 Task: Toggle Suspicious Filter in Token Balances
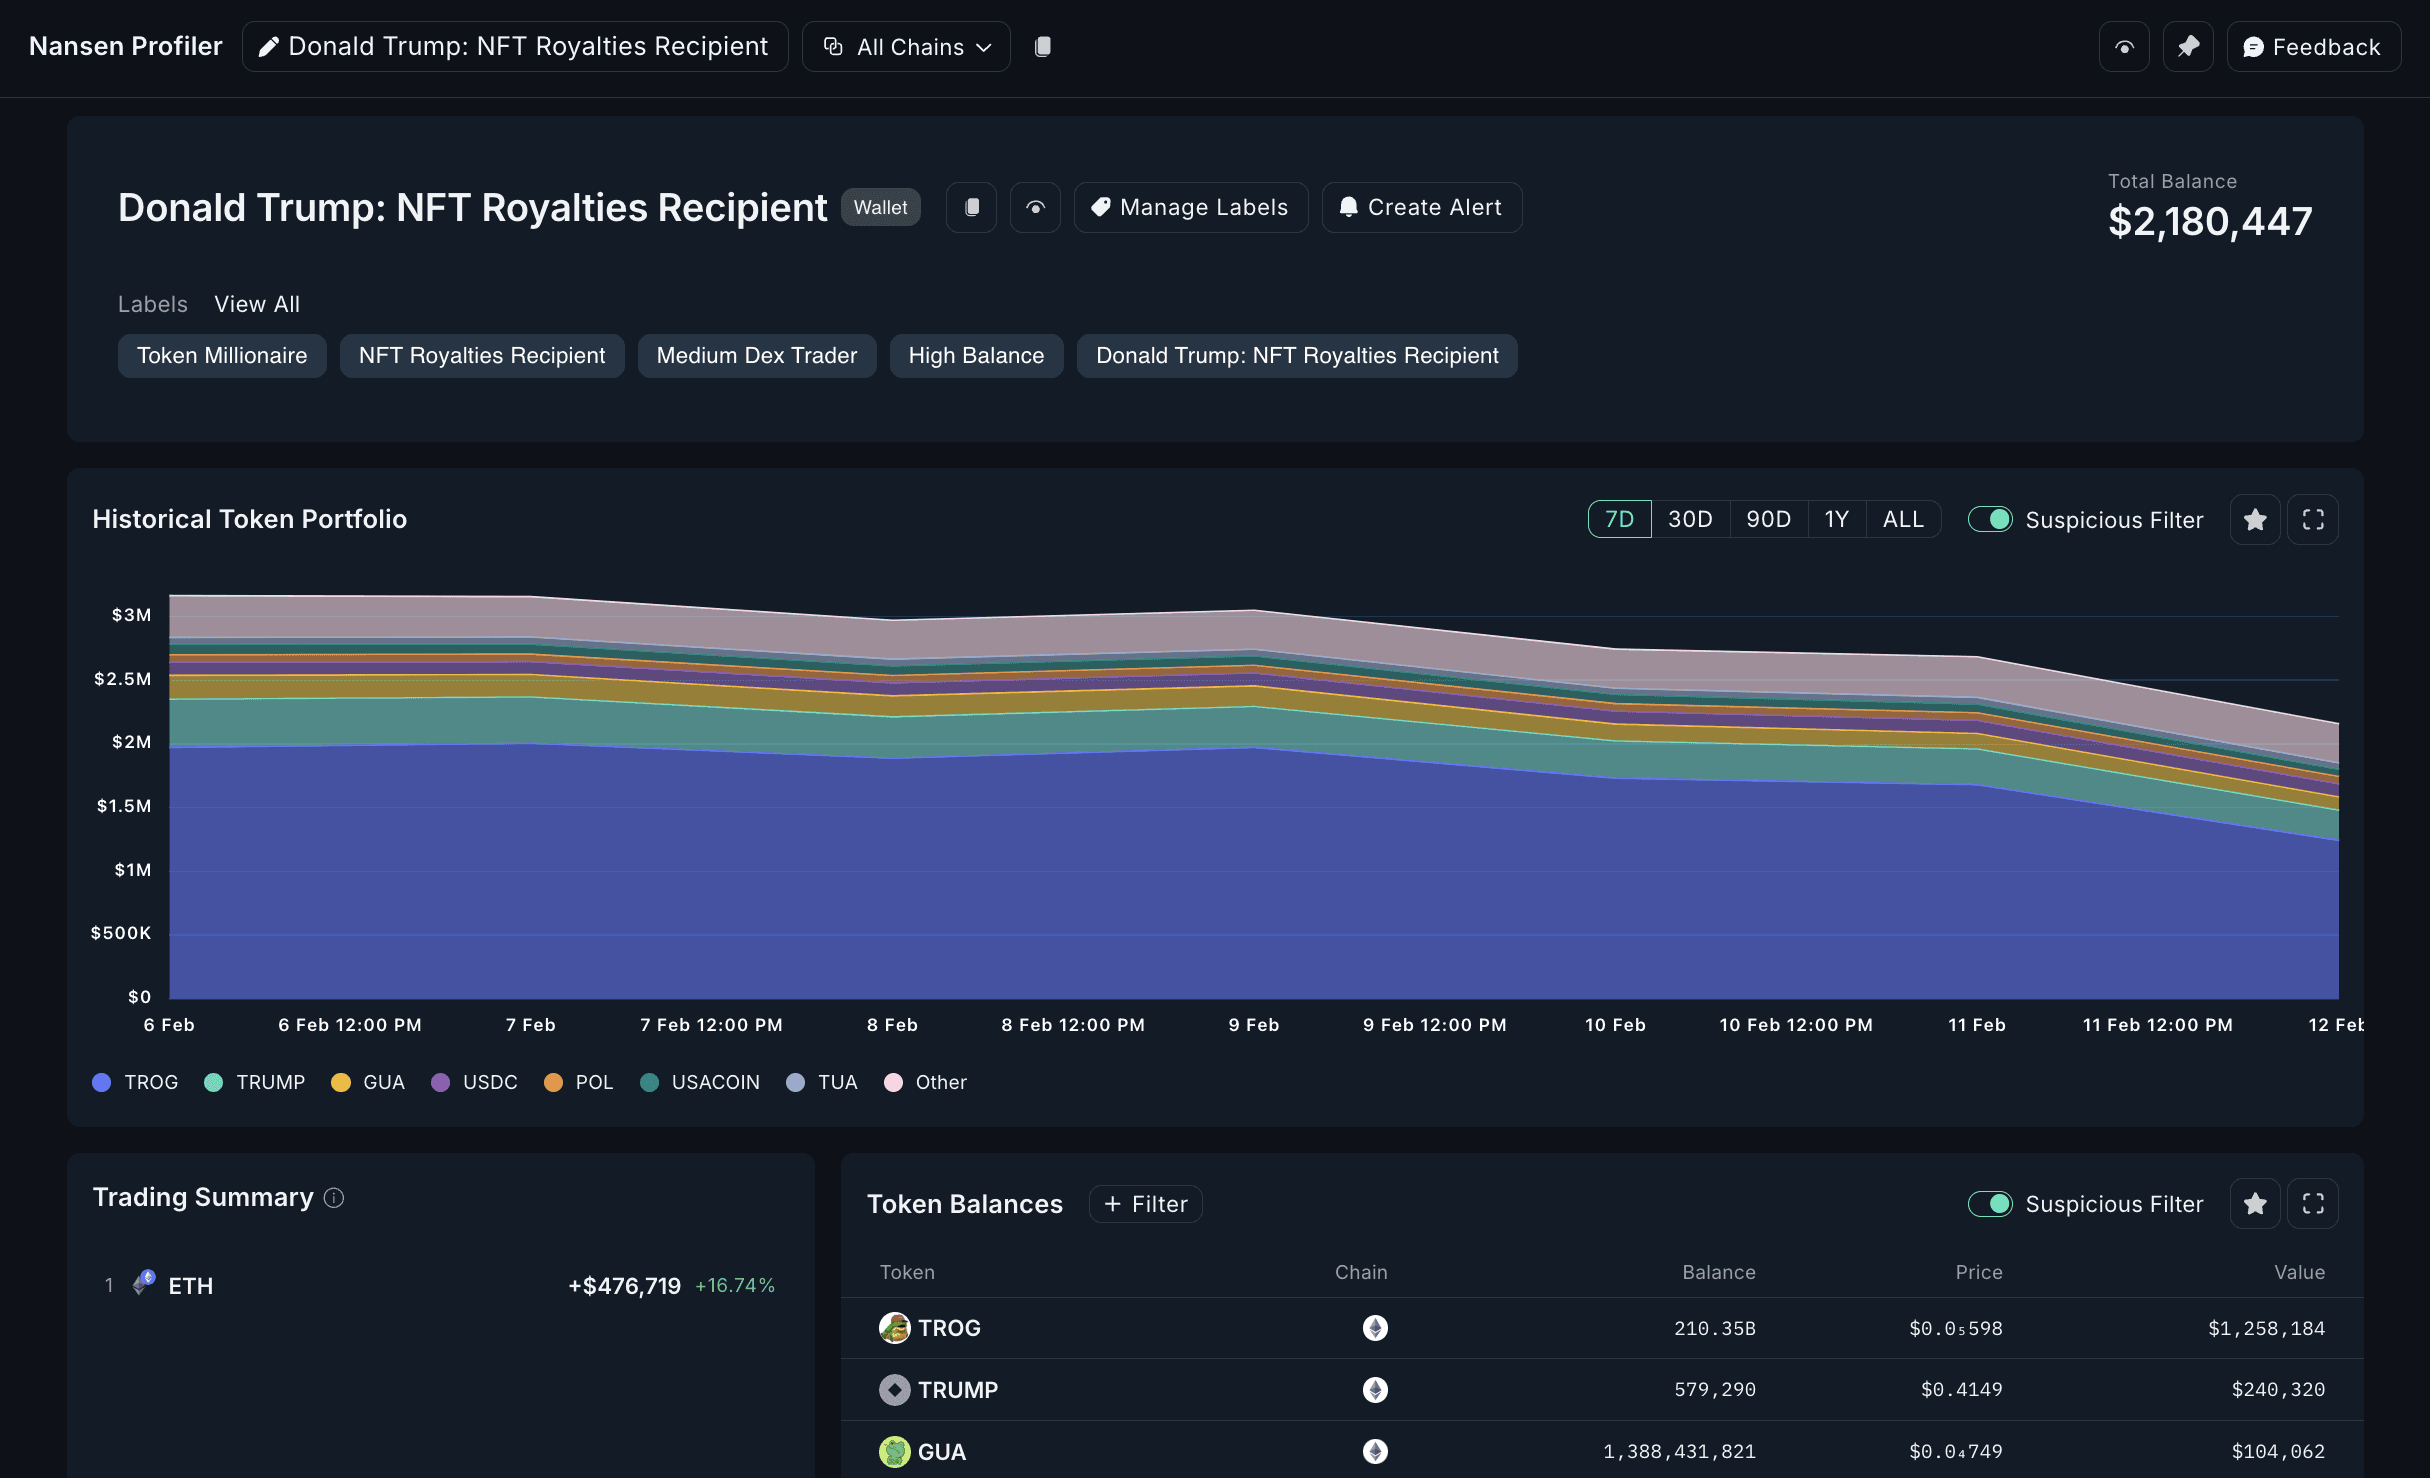click(1990, 1203)
